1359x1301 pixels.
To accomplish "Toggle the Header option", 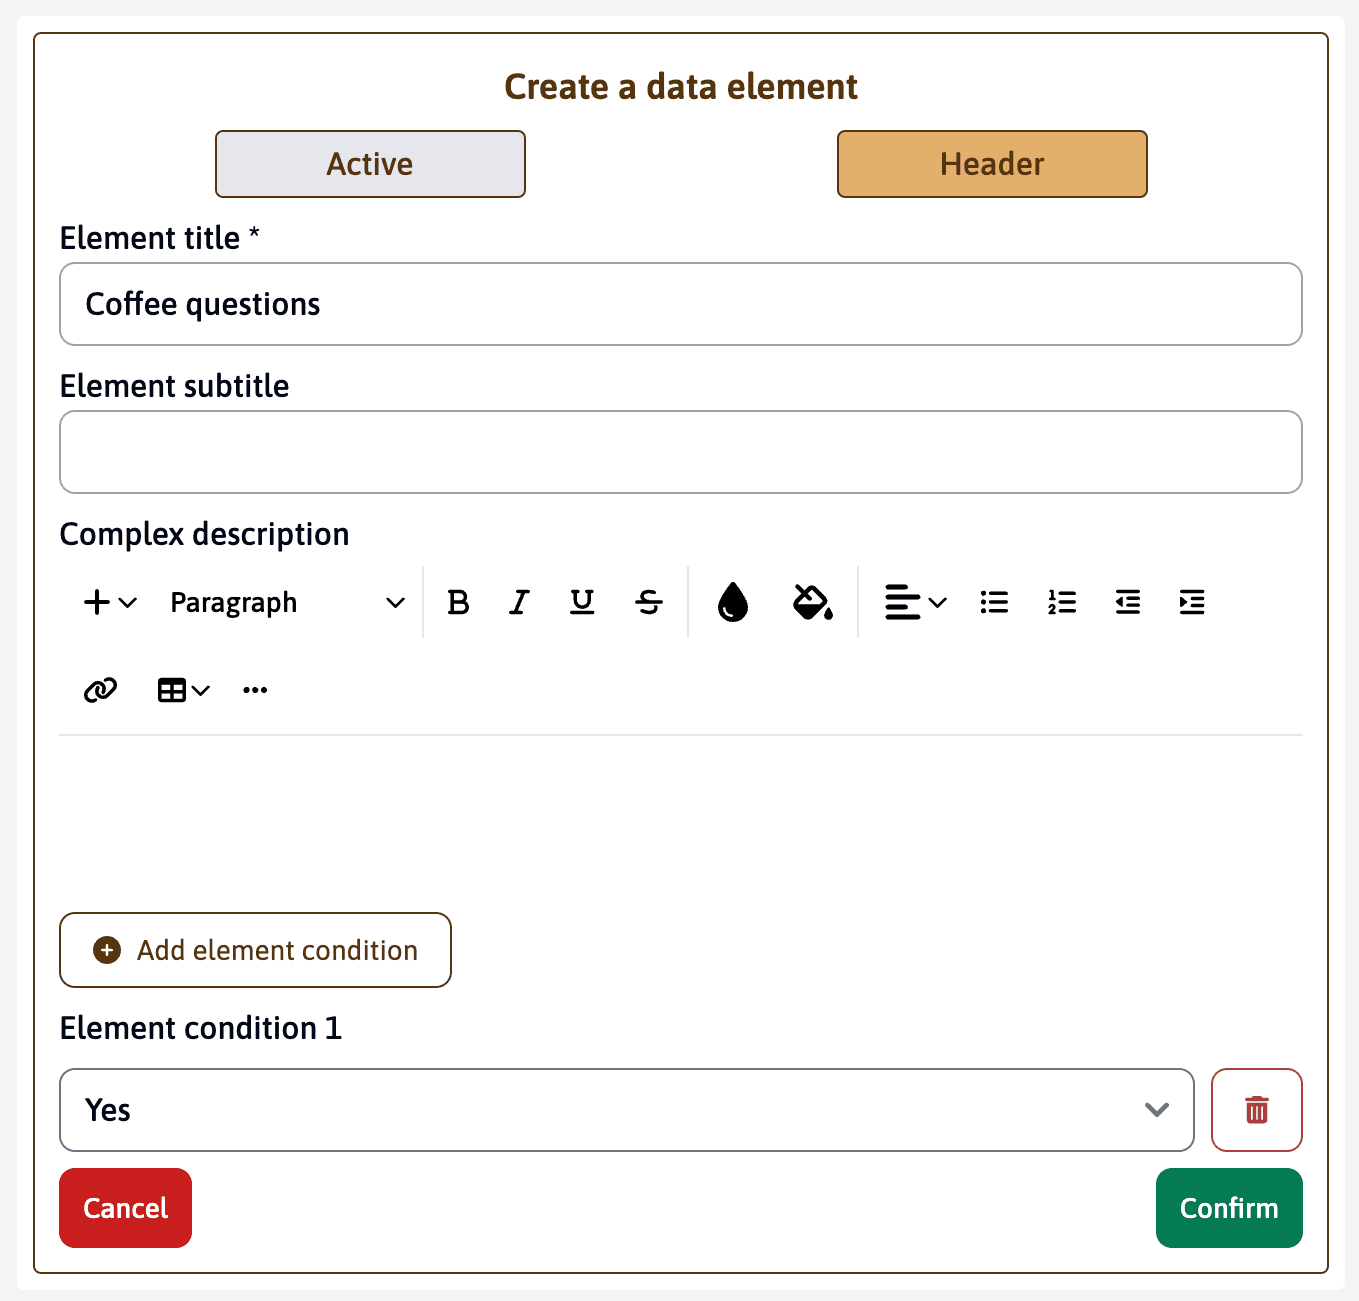I will pos(991,164).
